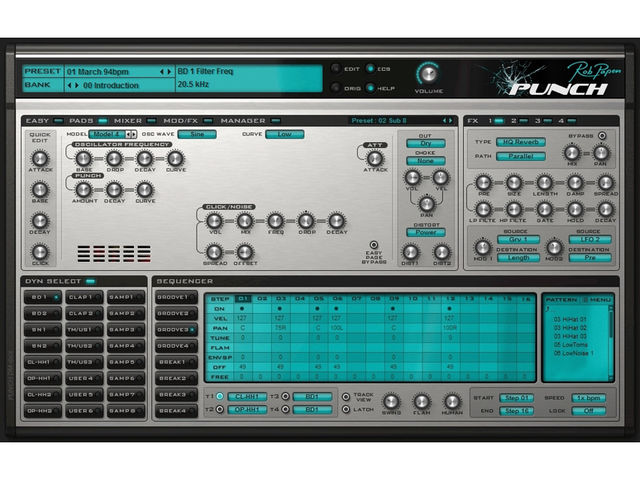Screen dimensions: 640x480
Task: Enable Track View option
Action: click(346, 396)
